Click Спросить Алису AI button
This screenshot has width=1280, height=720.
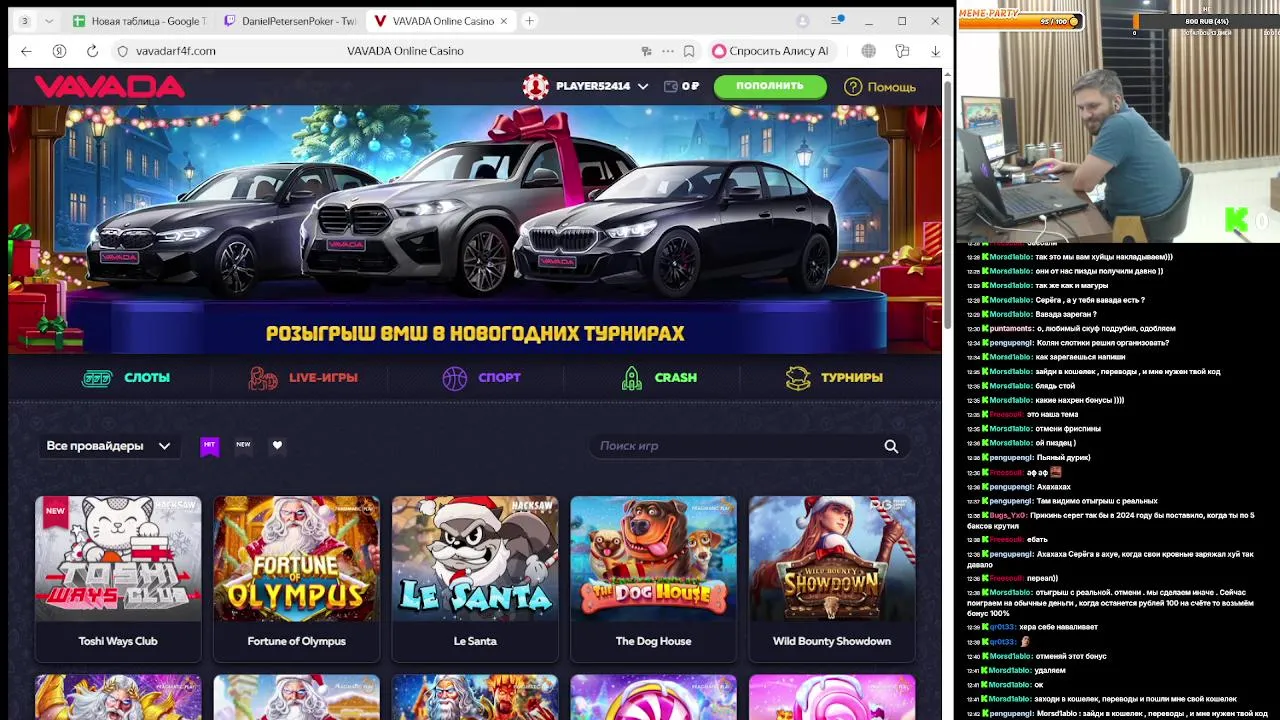pyautogui.click(x=771, y=51)
